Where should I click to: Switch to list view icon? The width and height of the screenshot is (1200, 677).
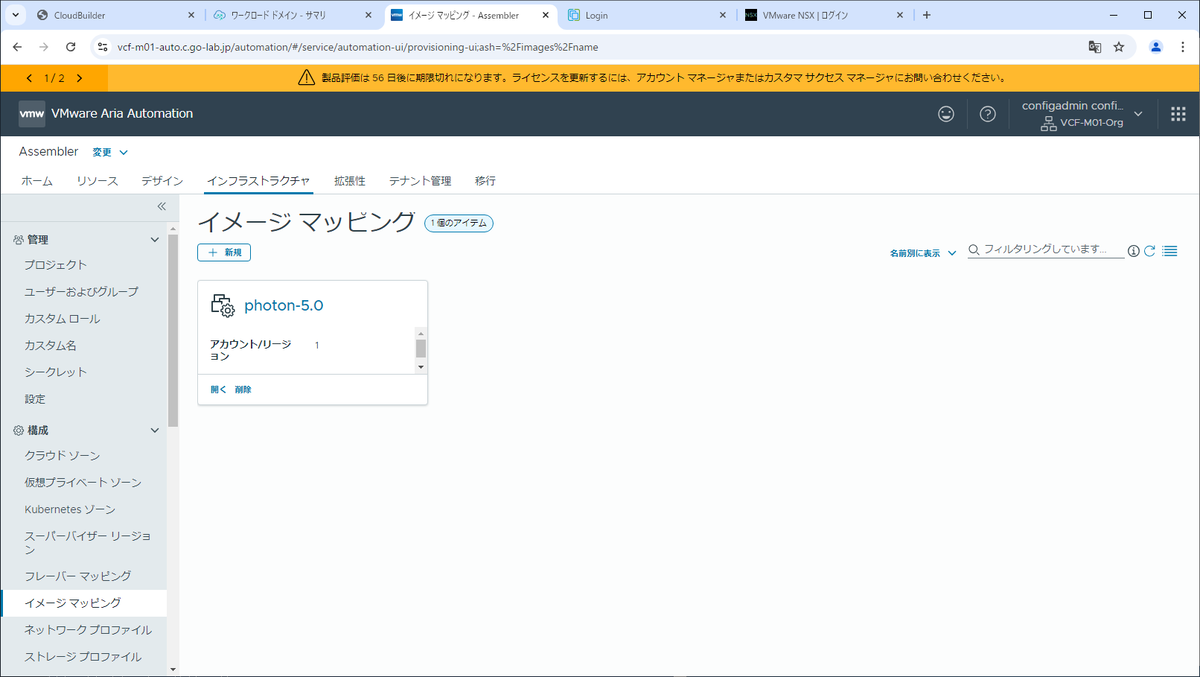(1170, 251)
